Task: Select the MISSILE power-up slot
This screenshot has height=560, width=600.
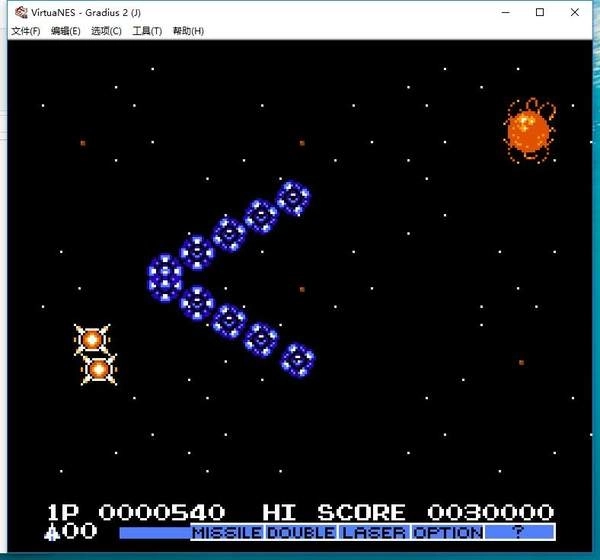Action: (227, 533)
